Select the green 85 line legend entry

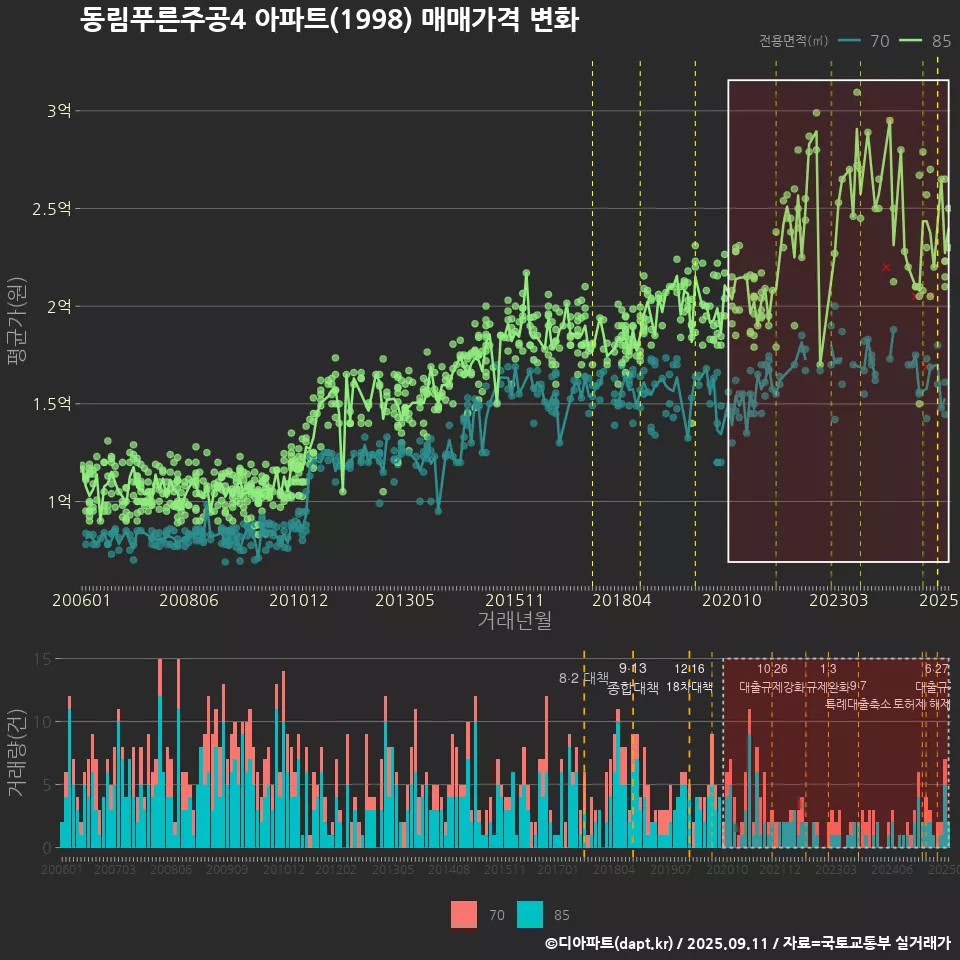(925, 41)
